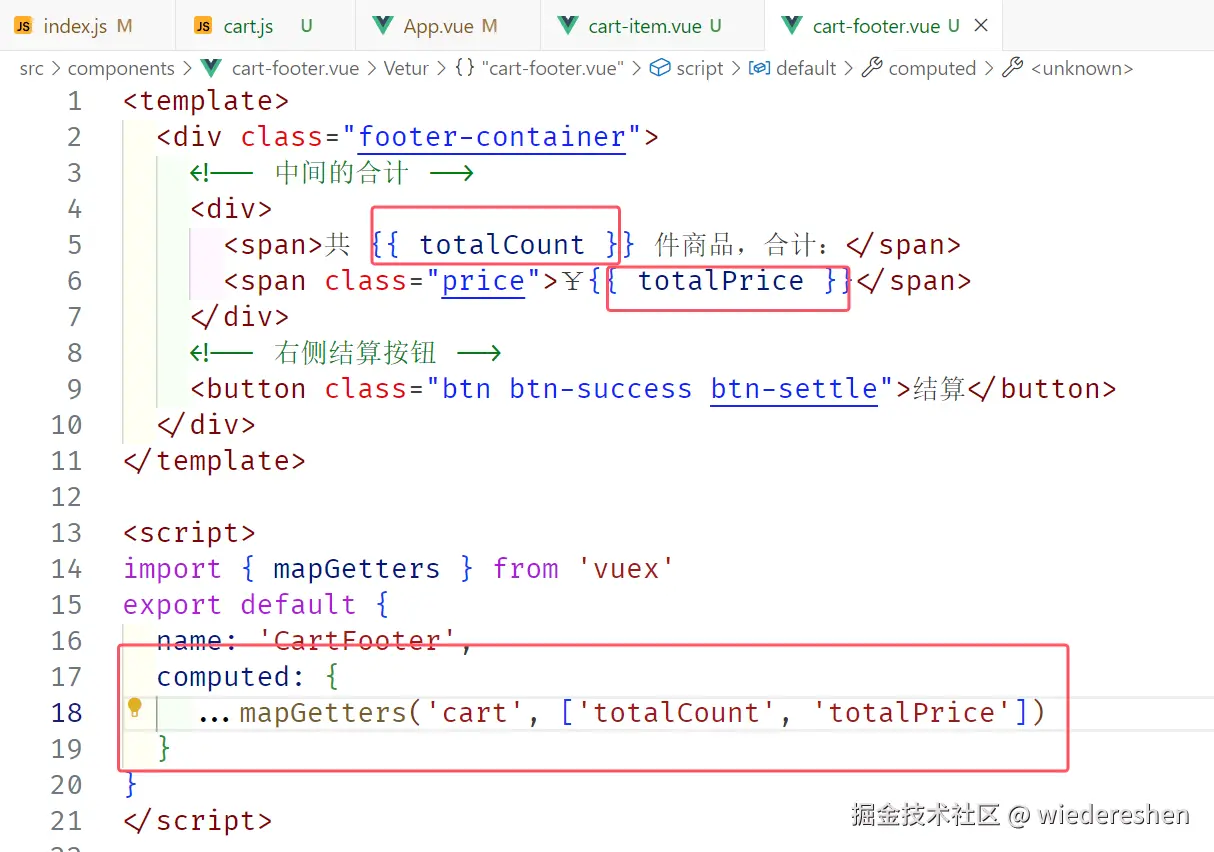Click the 'computed' keyword on line 17
The image size is (1214, 852).
pos(223,677)
